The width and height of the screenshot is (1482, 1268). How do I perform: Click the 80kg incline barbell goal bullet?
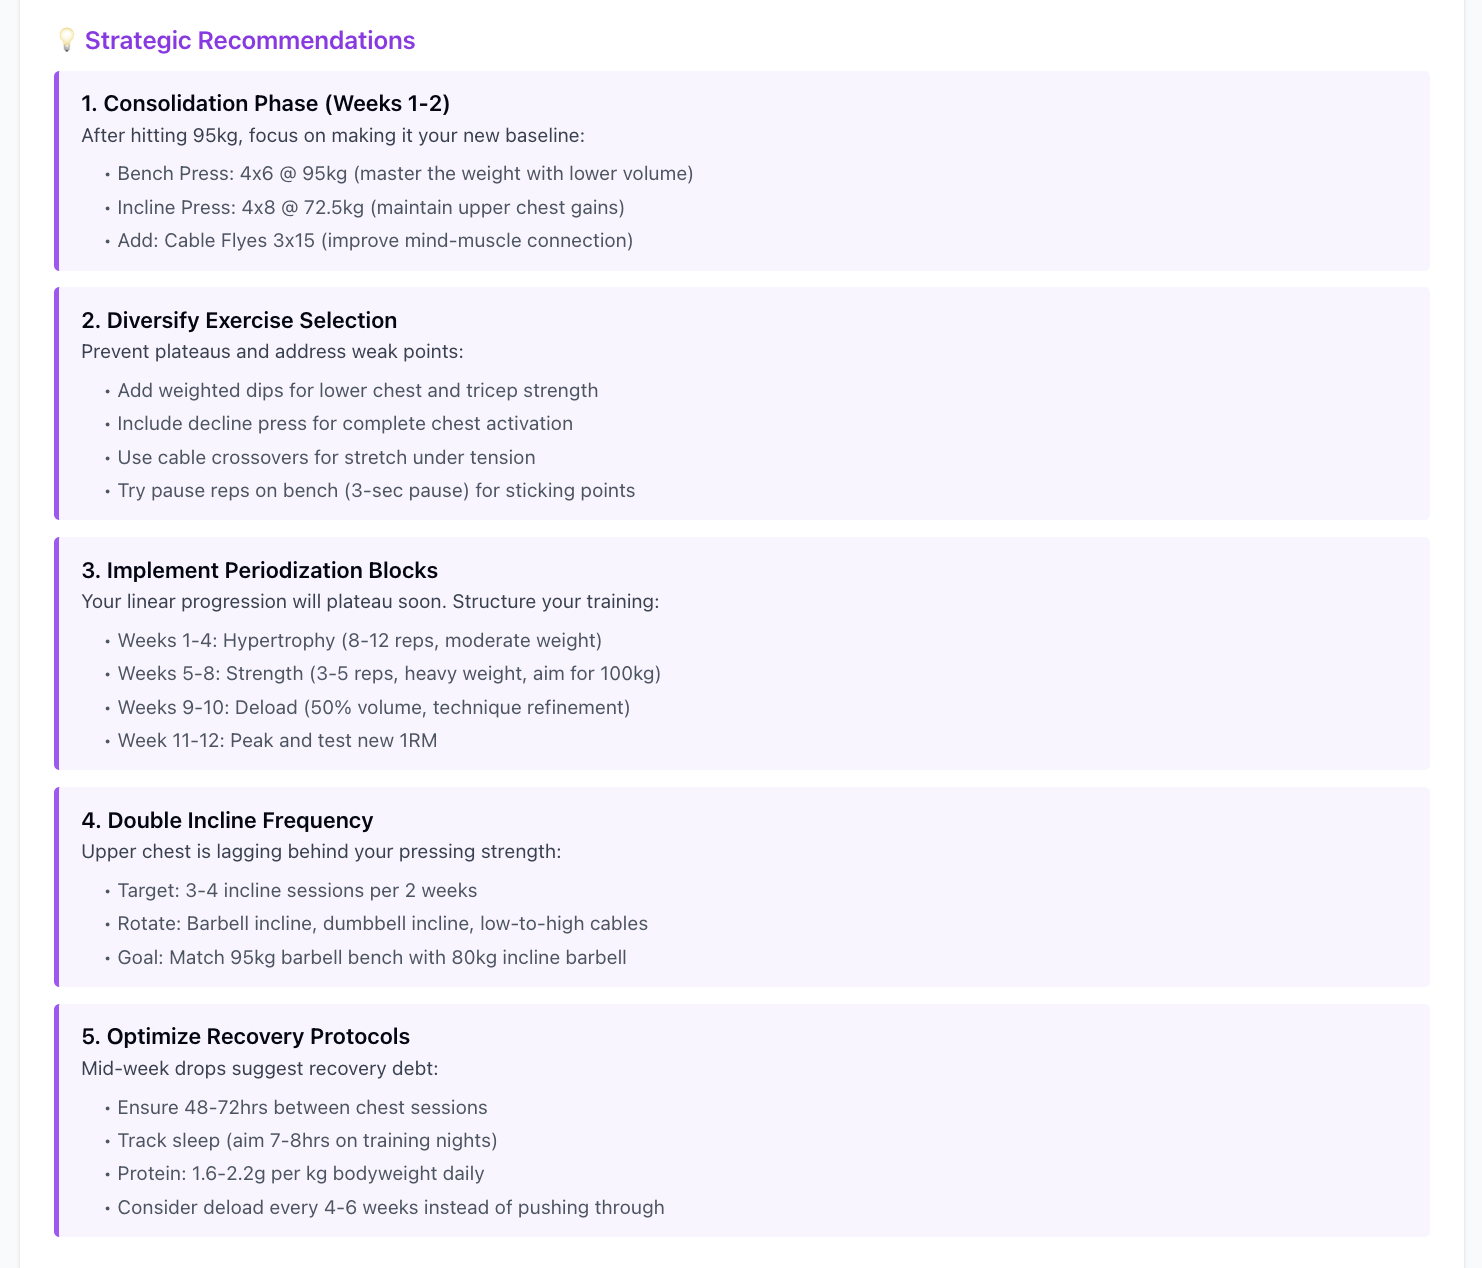pos(371,957)
